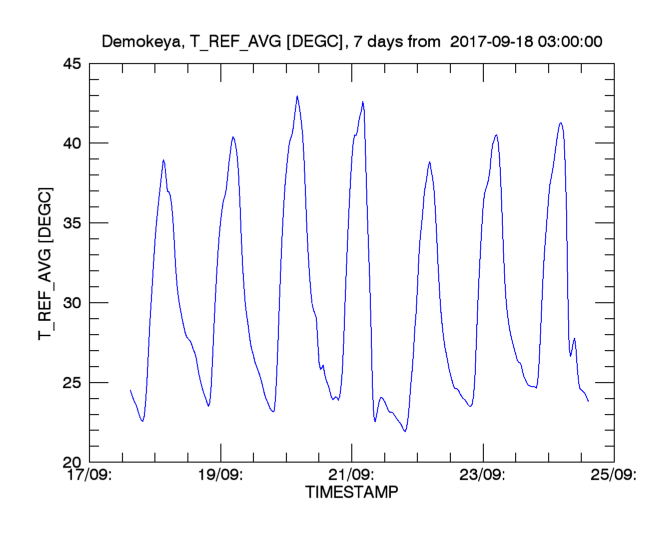Select the 40 y-axis tick label

point(73,143)
